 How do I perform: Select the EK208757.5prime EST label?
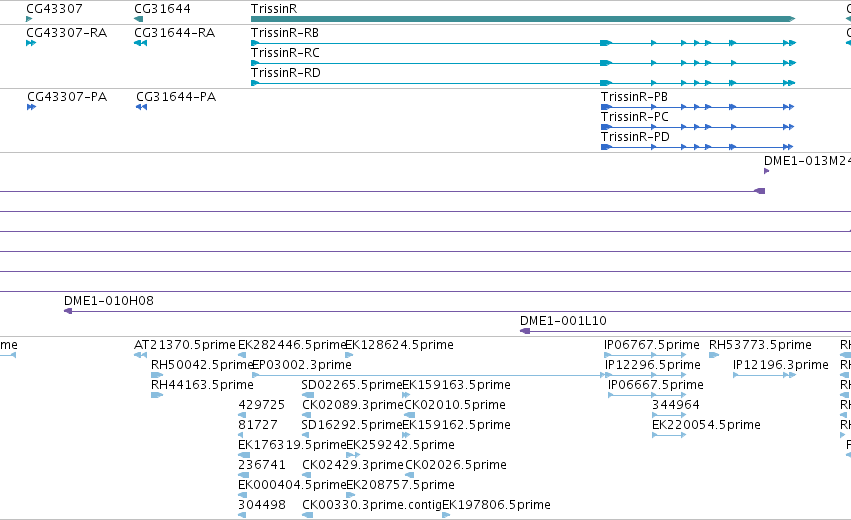401,486
